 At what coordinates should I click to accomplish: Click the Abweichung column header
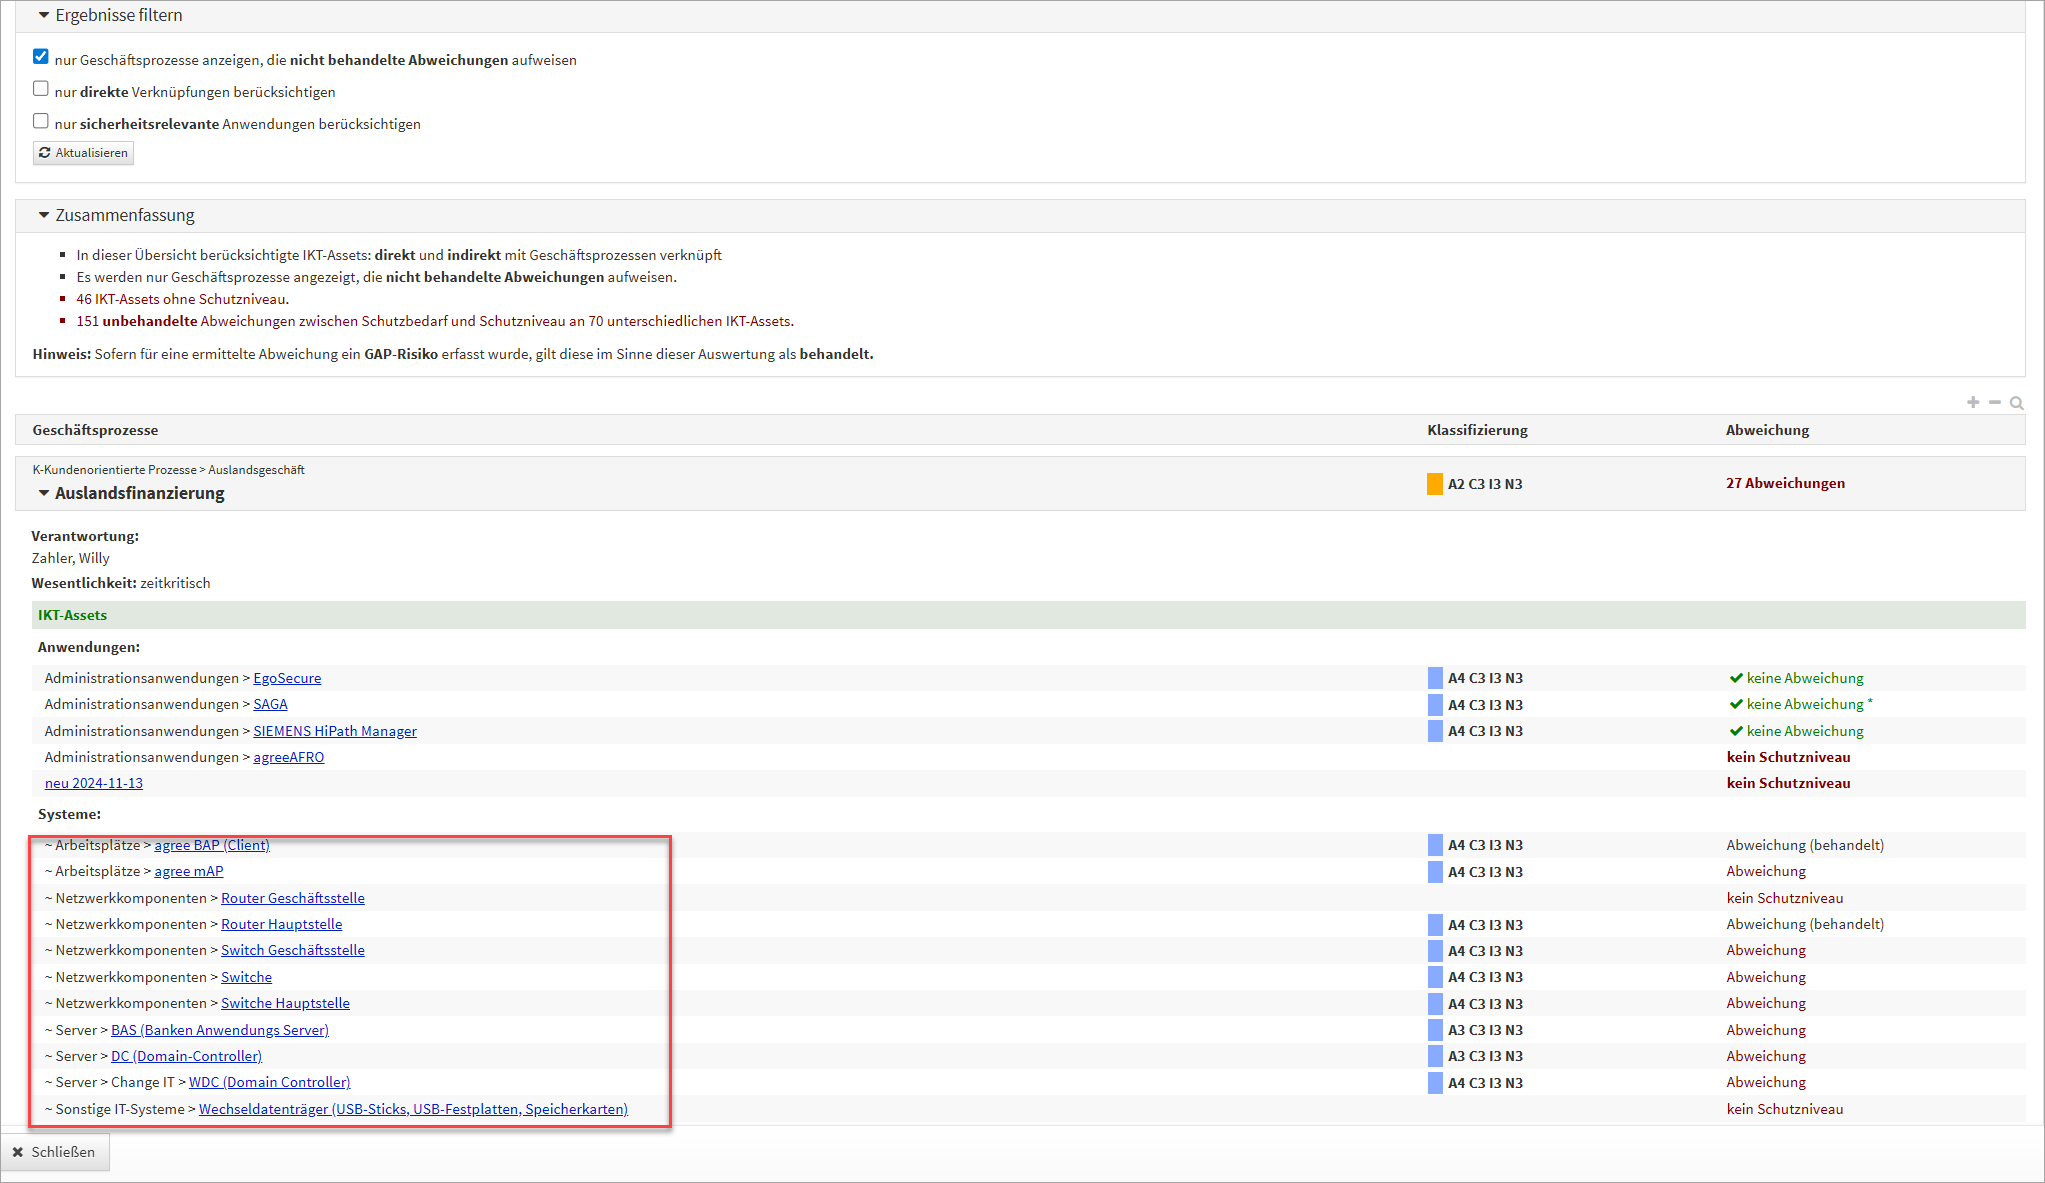coord(1766,430)
